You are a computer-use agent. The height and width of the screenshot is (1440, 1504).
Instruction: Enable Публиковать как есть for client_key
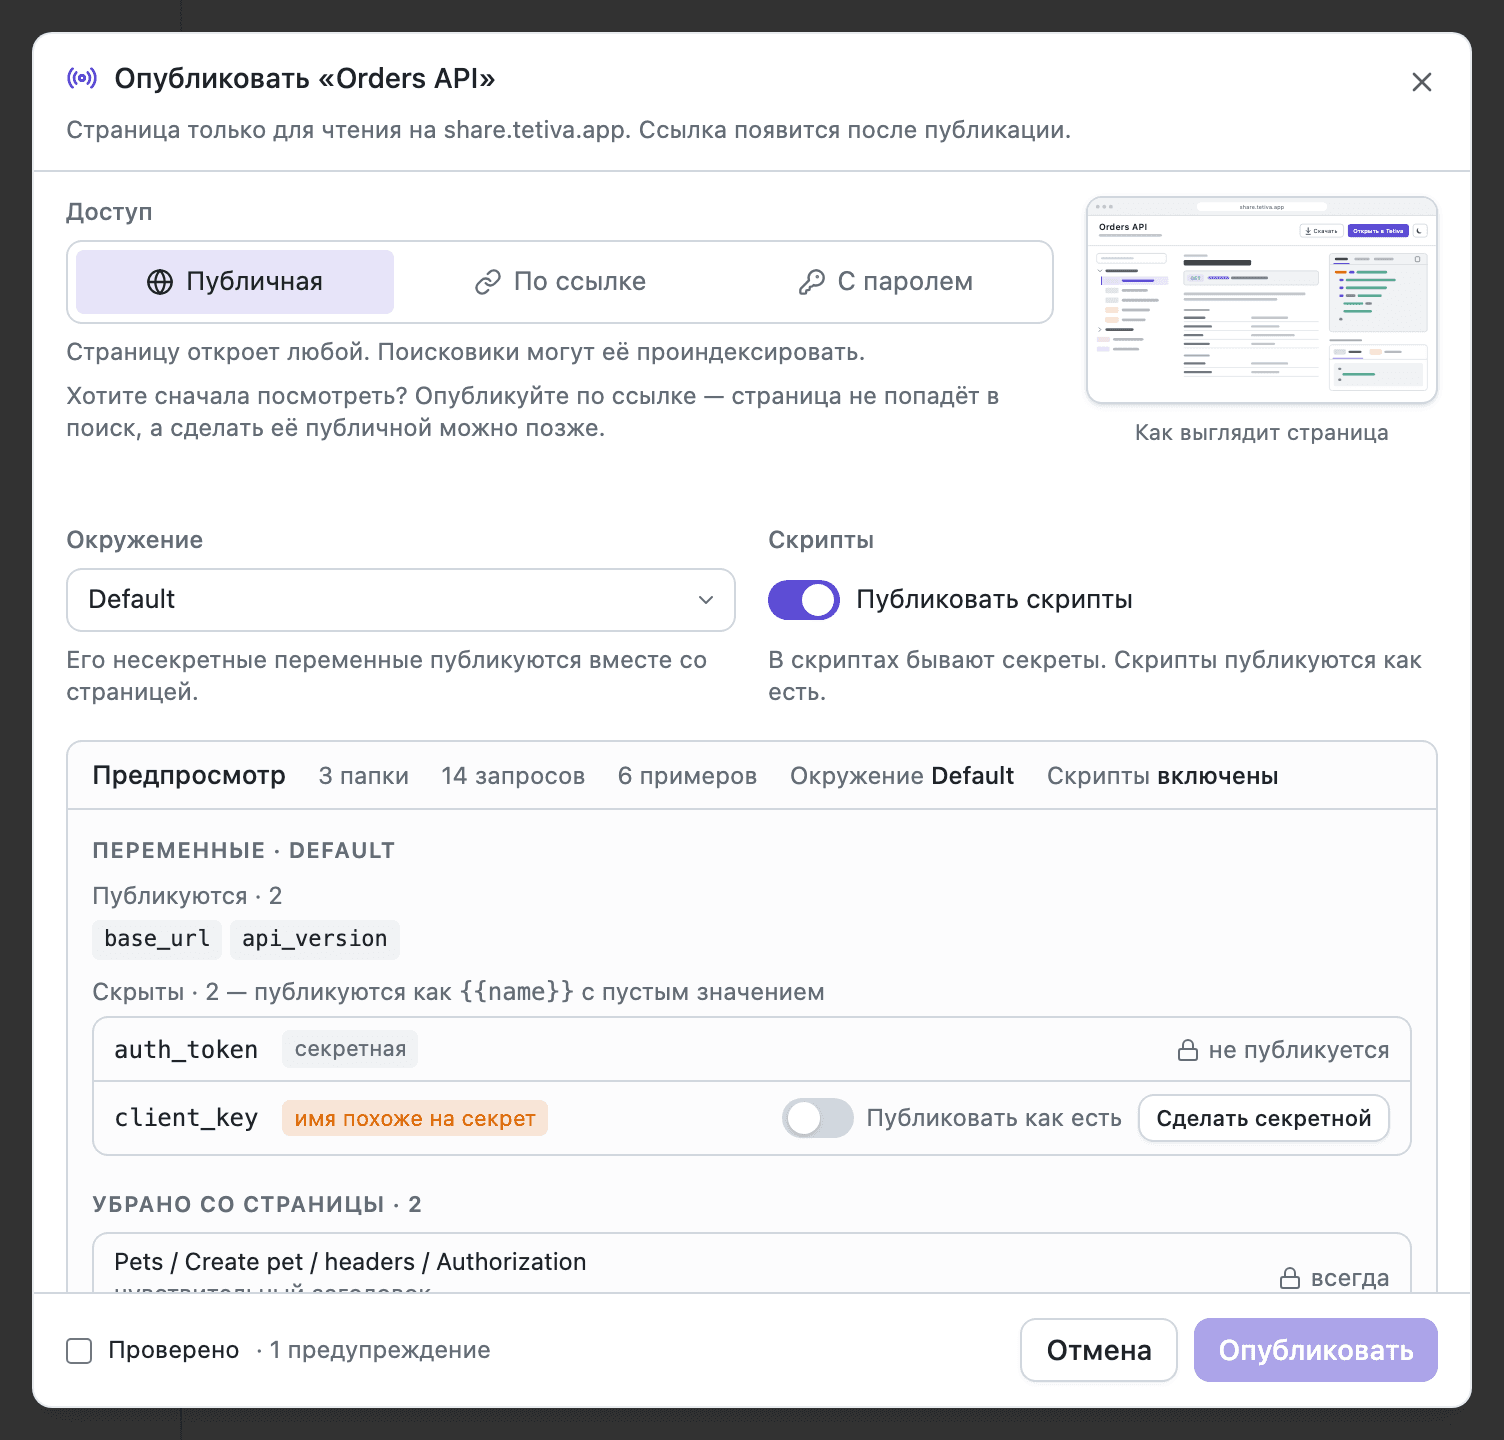coord(818,1118)
